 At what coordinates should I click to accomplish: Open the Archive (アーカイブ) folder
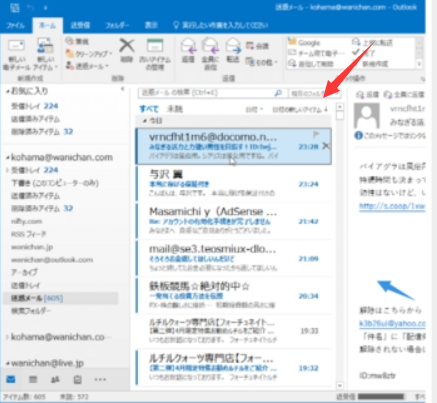point(24,272)
